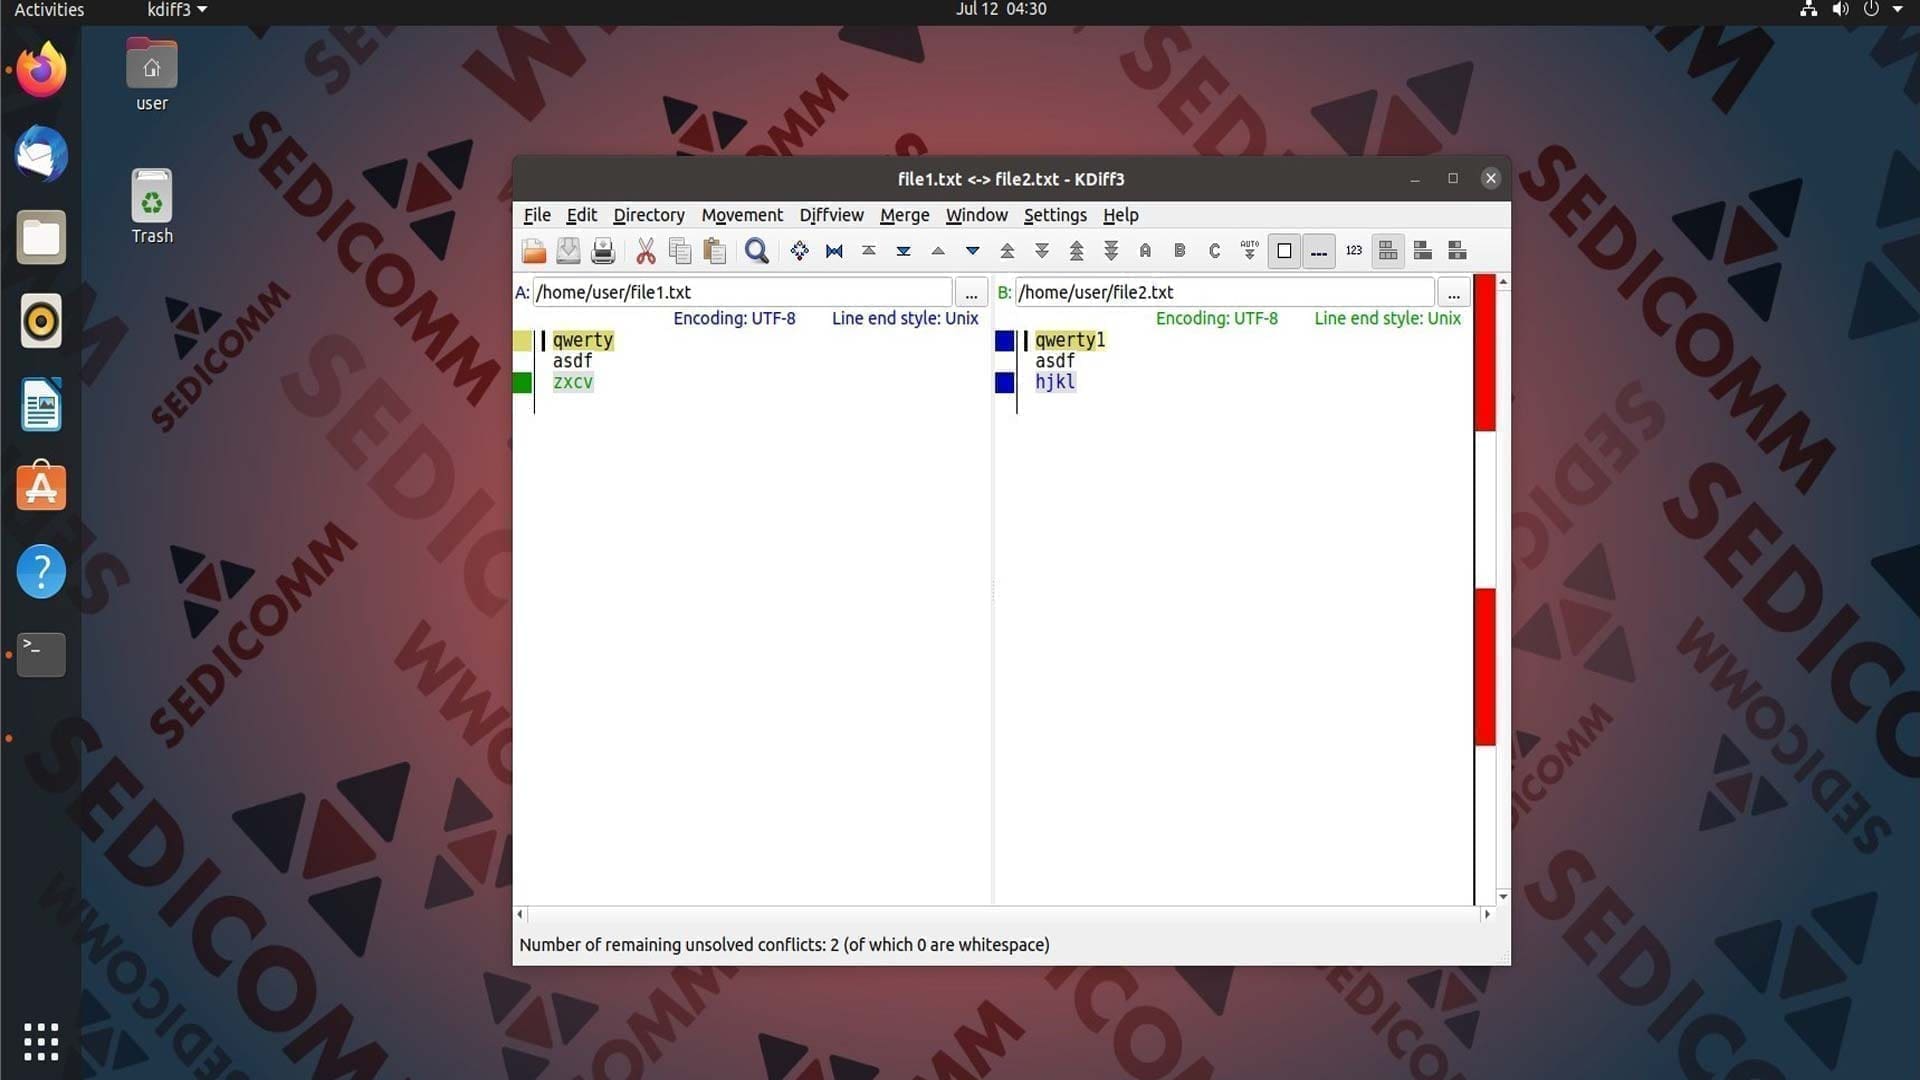Select lines from B with the B icon
Screen dimensions: 1920x1080
(x=1180, y=251)
